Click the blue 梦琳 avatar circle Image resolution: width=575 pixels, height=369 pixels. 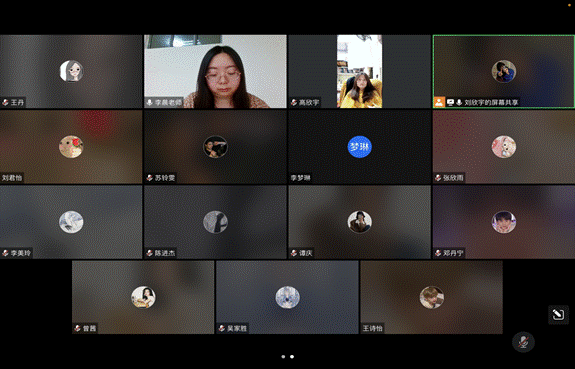[x=359, y=147]
